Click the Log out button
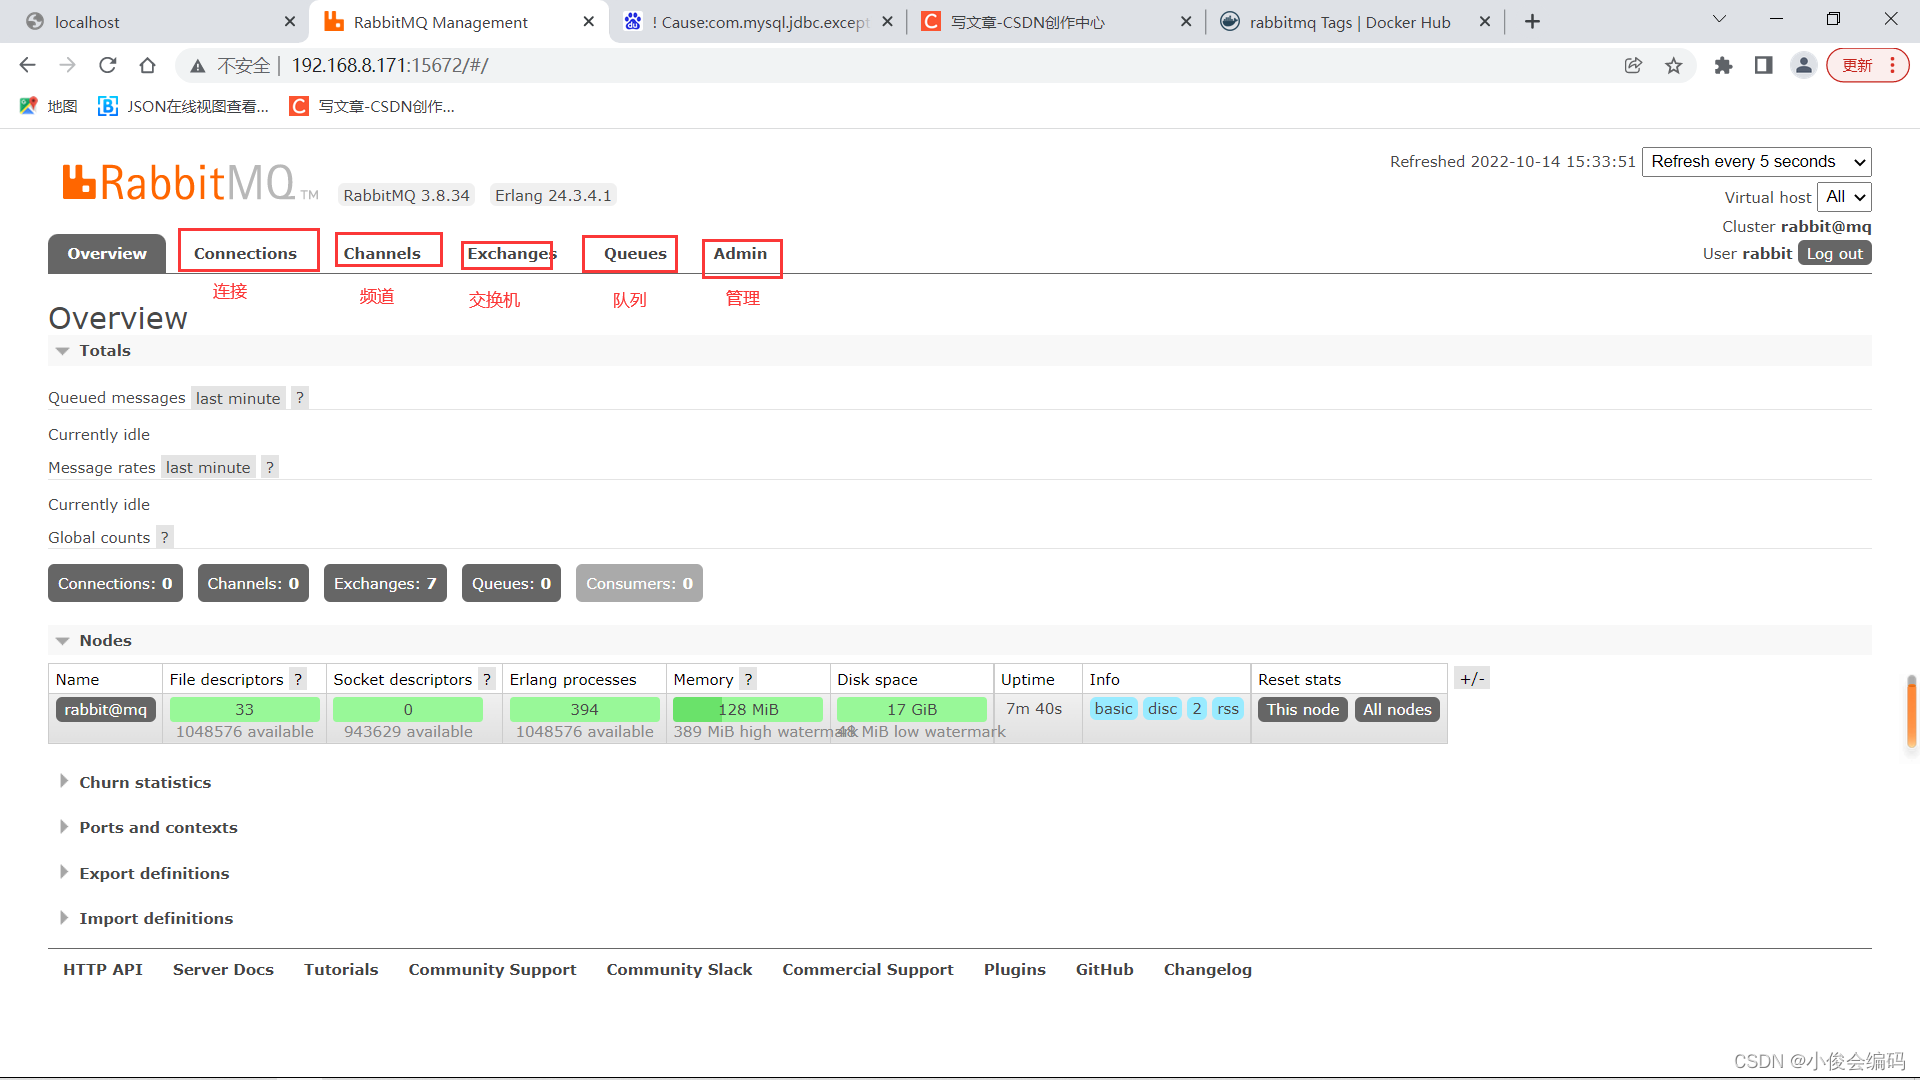This screenshot has height=1080, width=1920. click(1834, 254)
